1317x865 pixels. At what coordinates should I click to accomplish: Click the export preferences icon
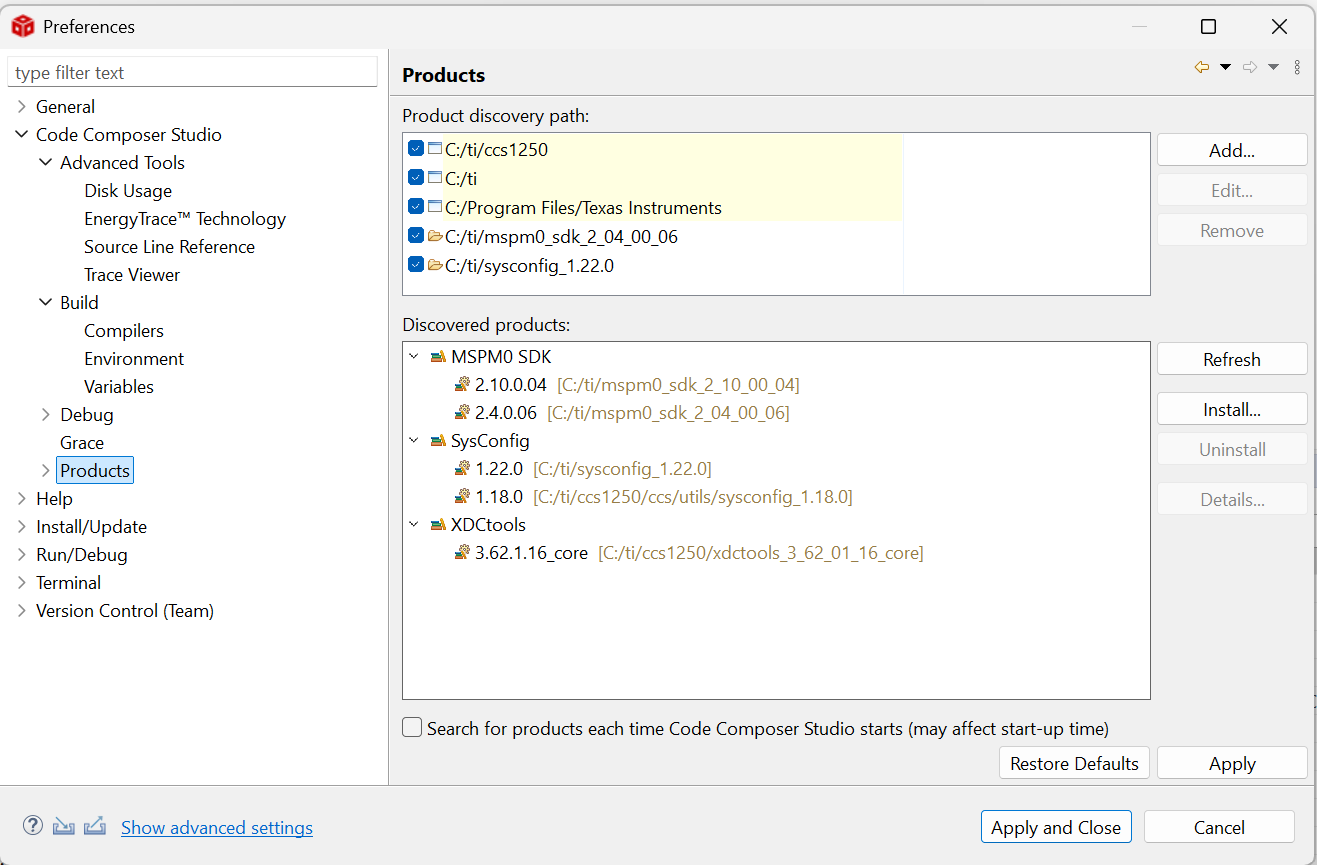[x=95, y=826]
